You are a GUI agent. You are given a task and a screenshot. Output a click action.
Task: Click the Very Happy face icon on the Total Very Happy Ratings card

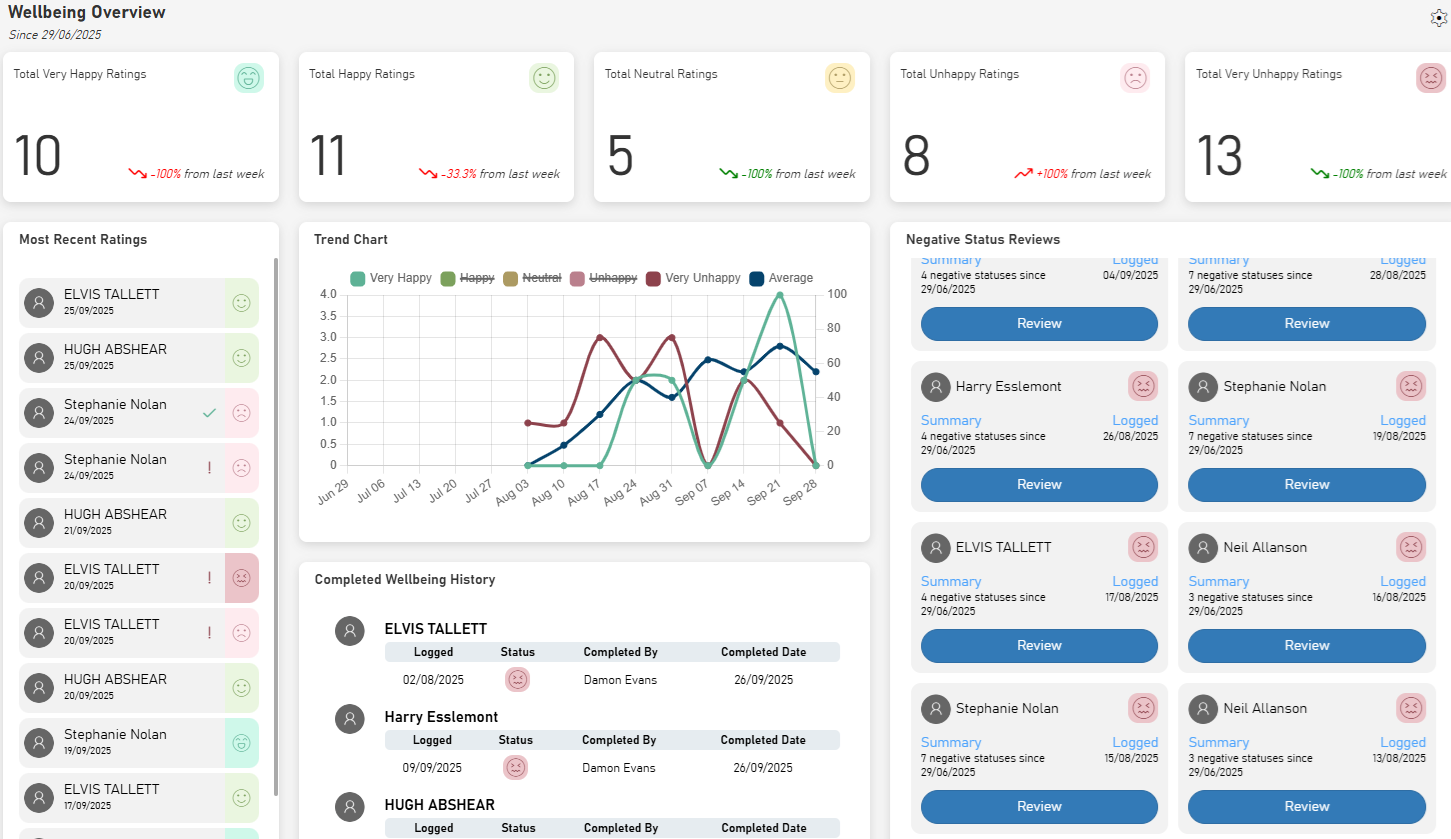249,78
